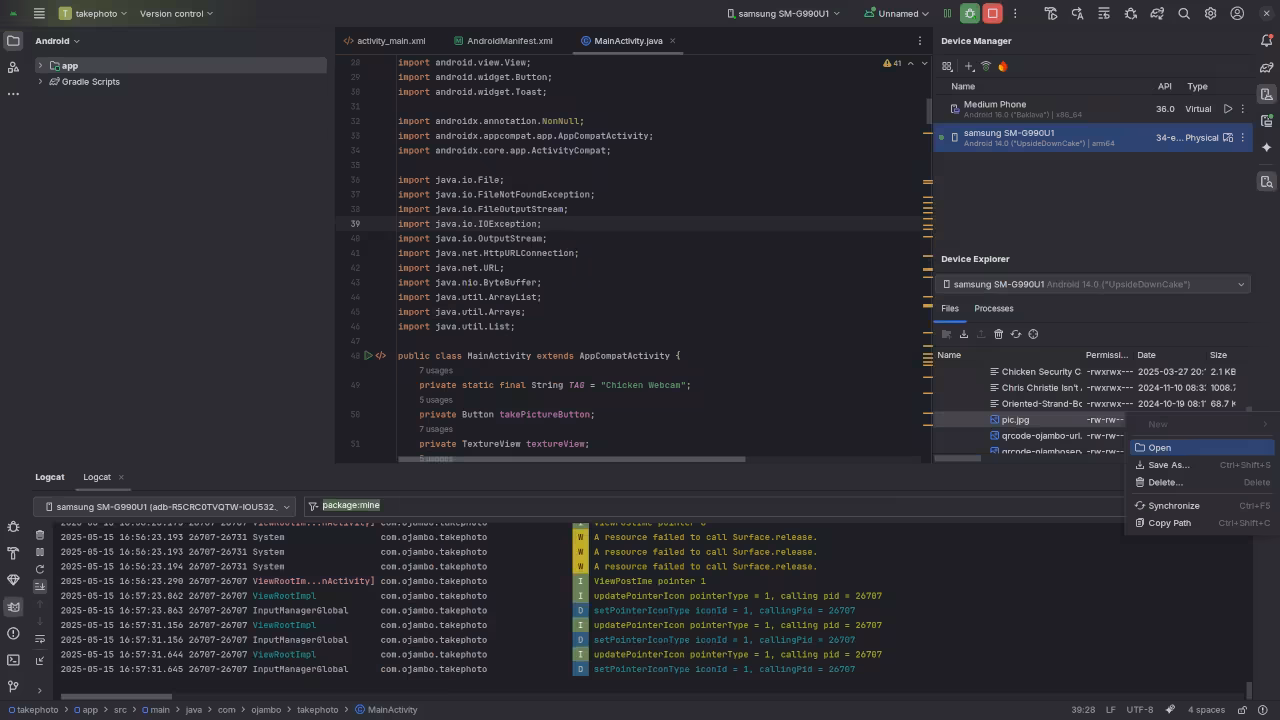Switch to Processes tab

pos(994,309)
